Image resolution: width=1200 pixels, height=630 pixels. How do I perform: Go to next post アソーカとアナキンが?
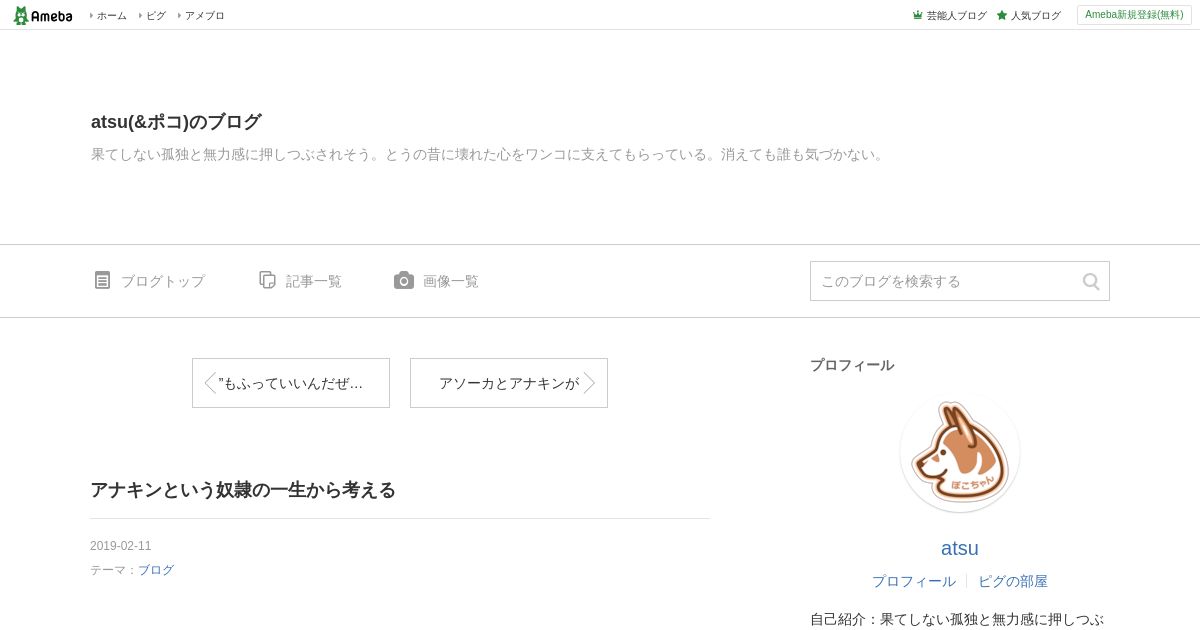tap(509, 383)
